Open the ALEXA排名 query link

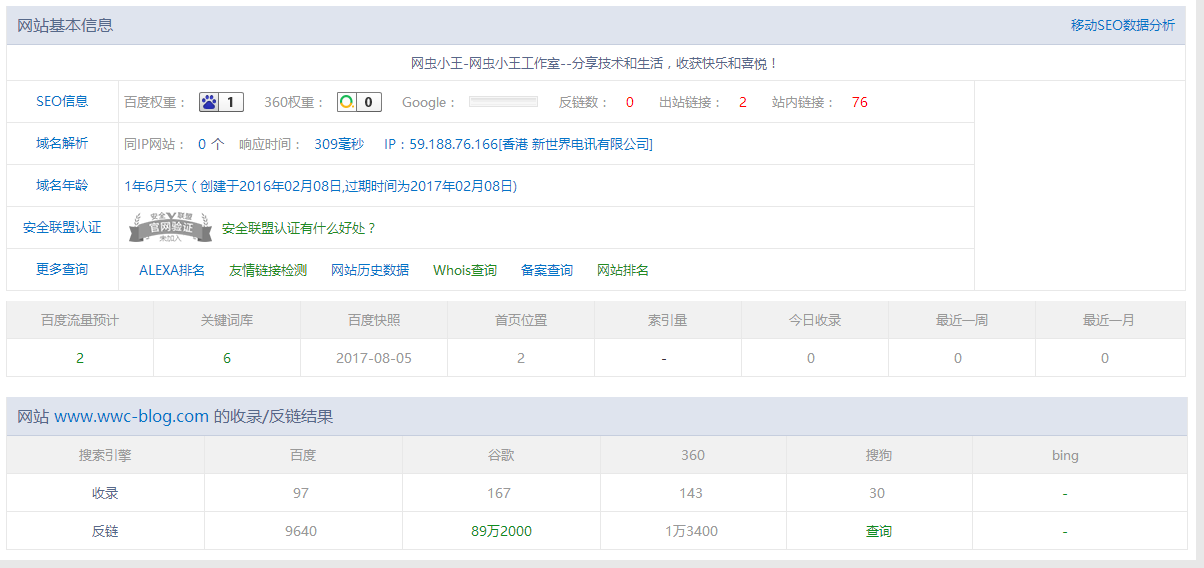172,270
